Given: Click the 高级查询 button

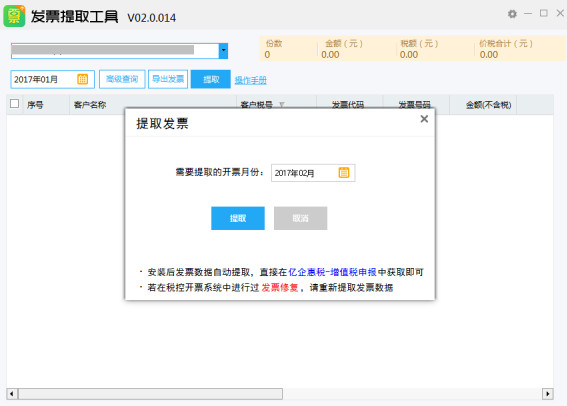Looking at the screenshot, I should click(x=122, y=79).
